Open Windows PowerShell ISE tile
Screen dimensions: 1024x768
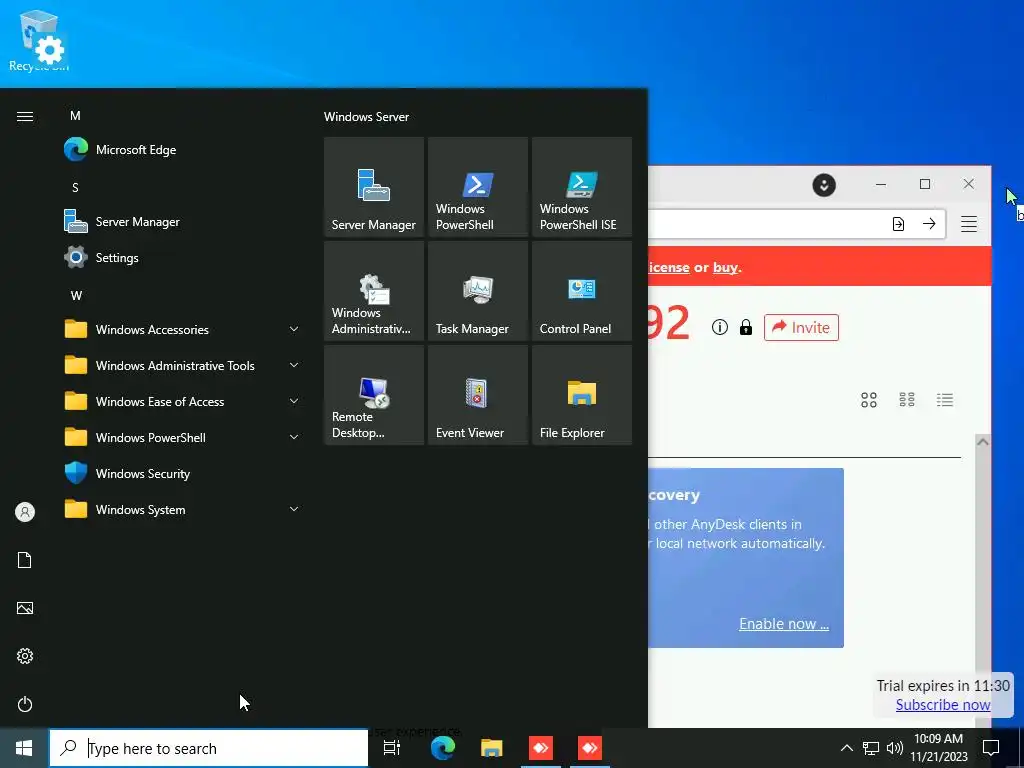[x=582, y=187]
